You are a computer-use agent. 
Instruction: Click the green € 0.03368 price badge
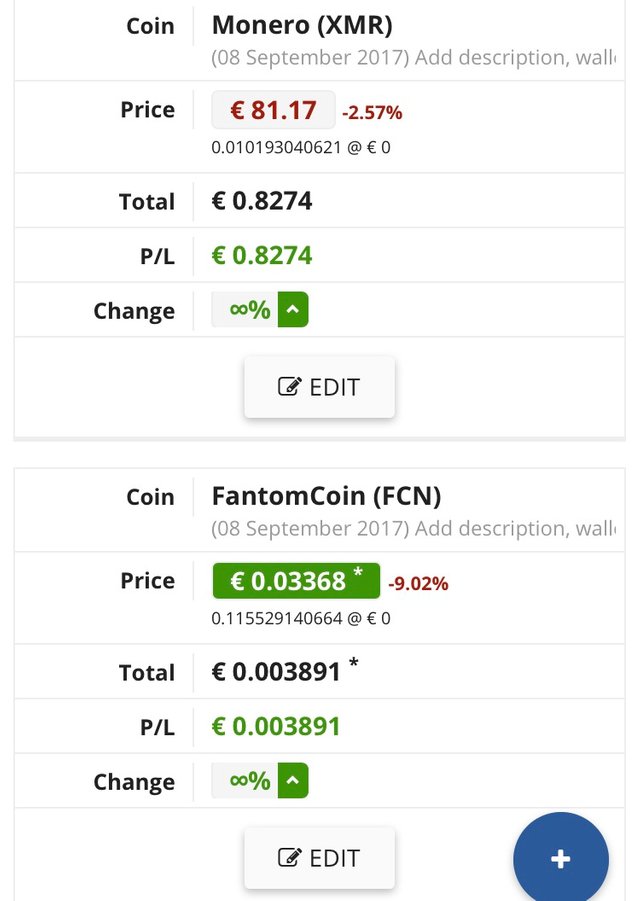tap(296, 581)
